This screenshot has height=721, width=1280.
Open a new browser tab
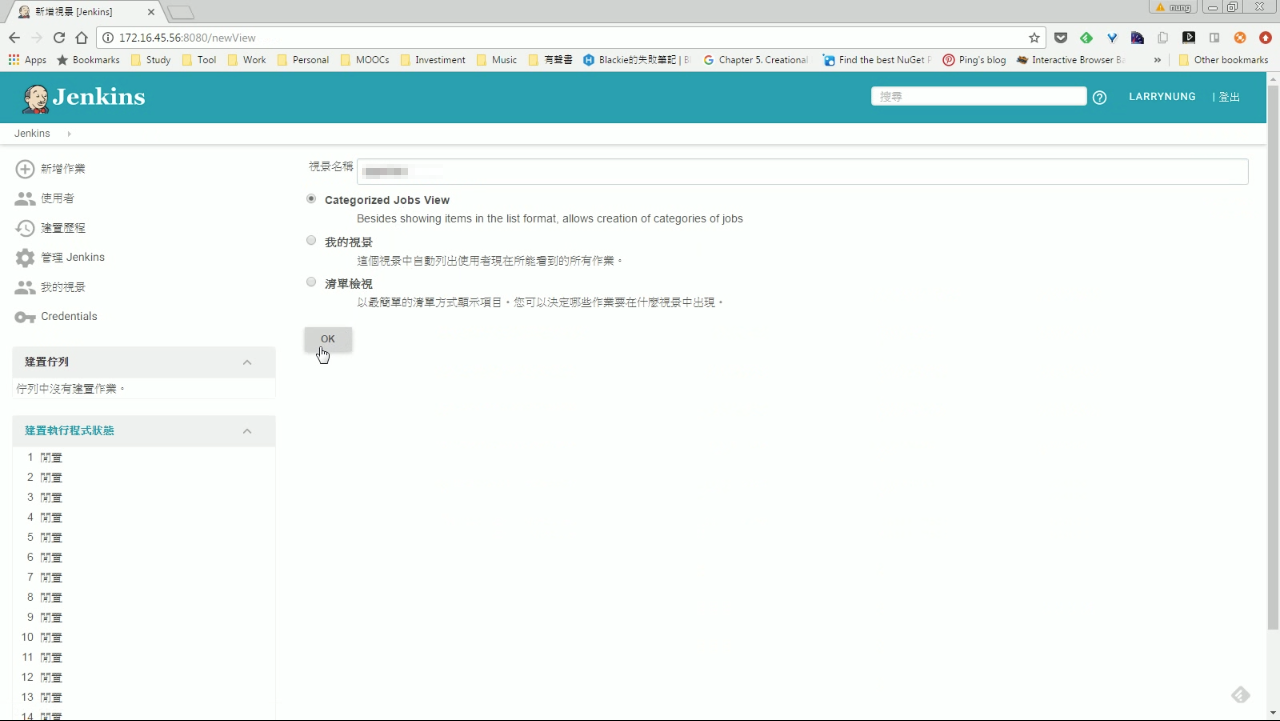180,12
